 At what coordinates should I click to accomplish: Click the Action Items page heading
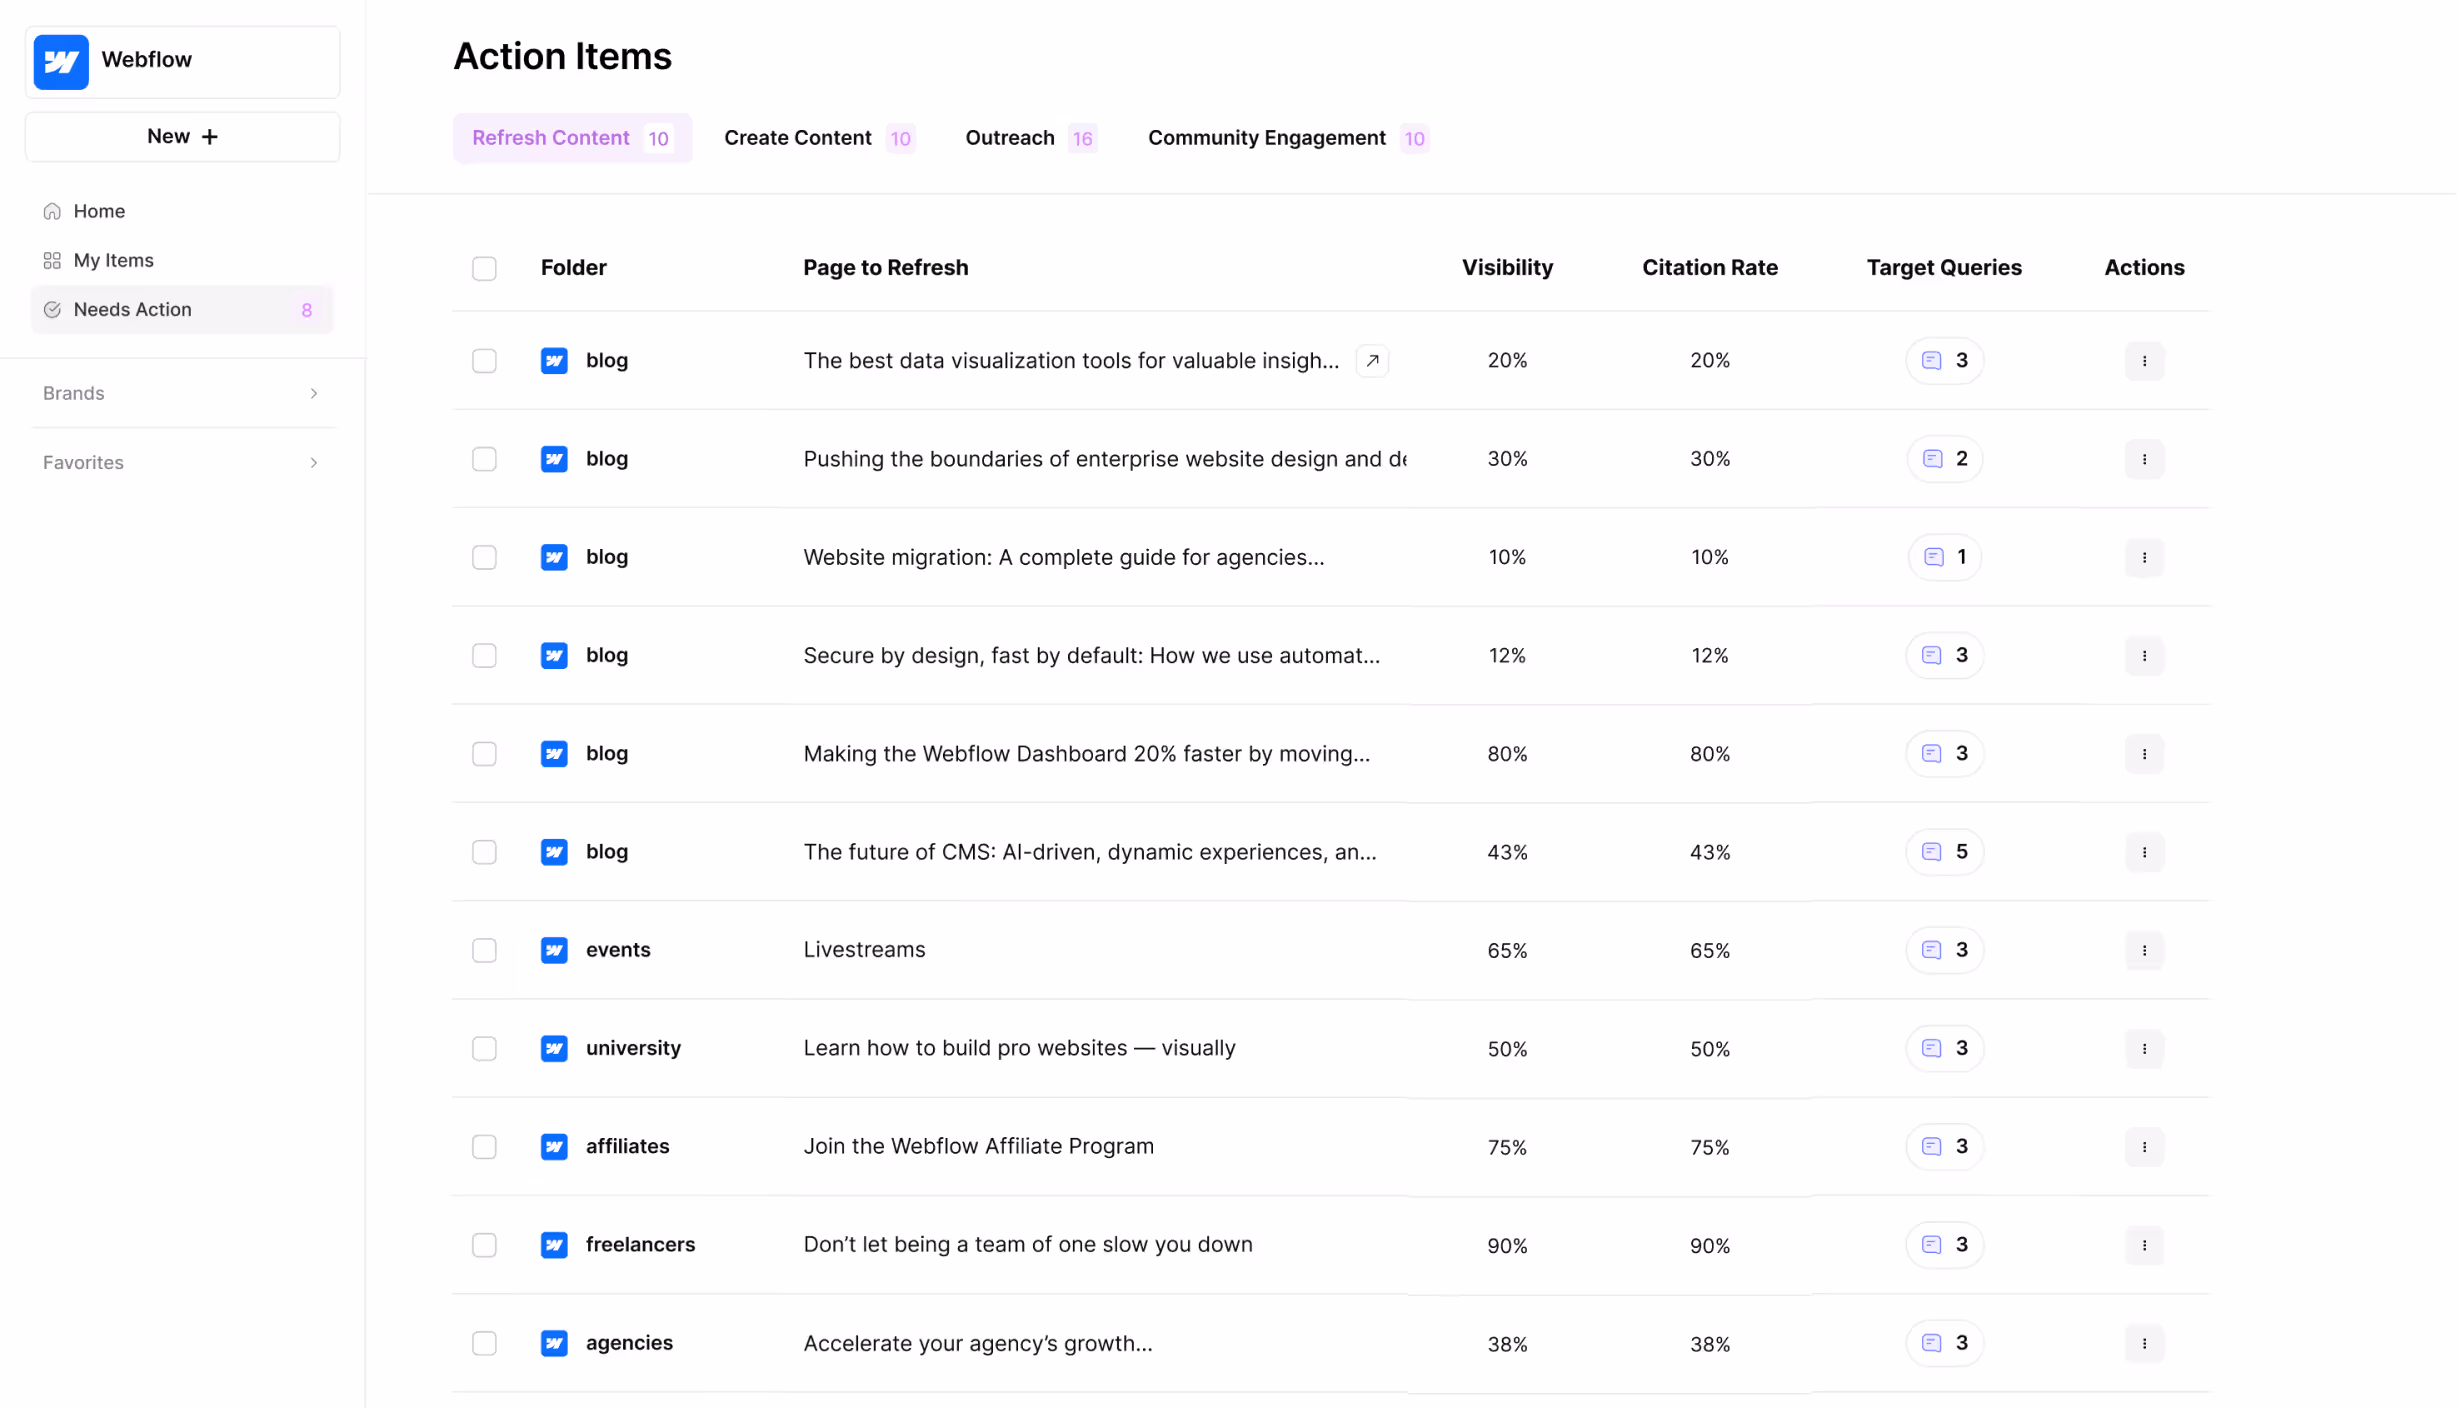pyautogui.click(x=562, y=56)
